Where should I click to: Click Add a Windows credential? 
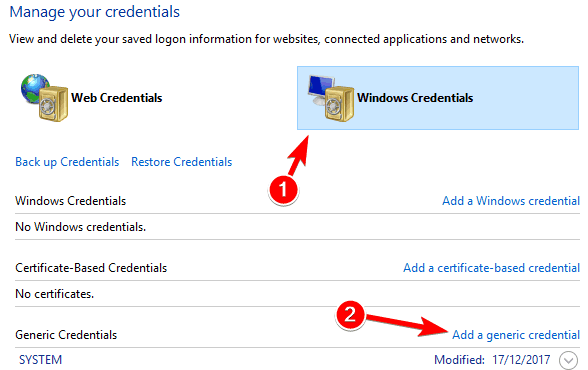click(511, 201)
